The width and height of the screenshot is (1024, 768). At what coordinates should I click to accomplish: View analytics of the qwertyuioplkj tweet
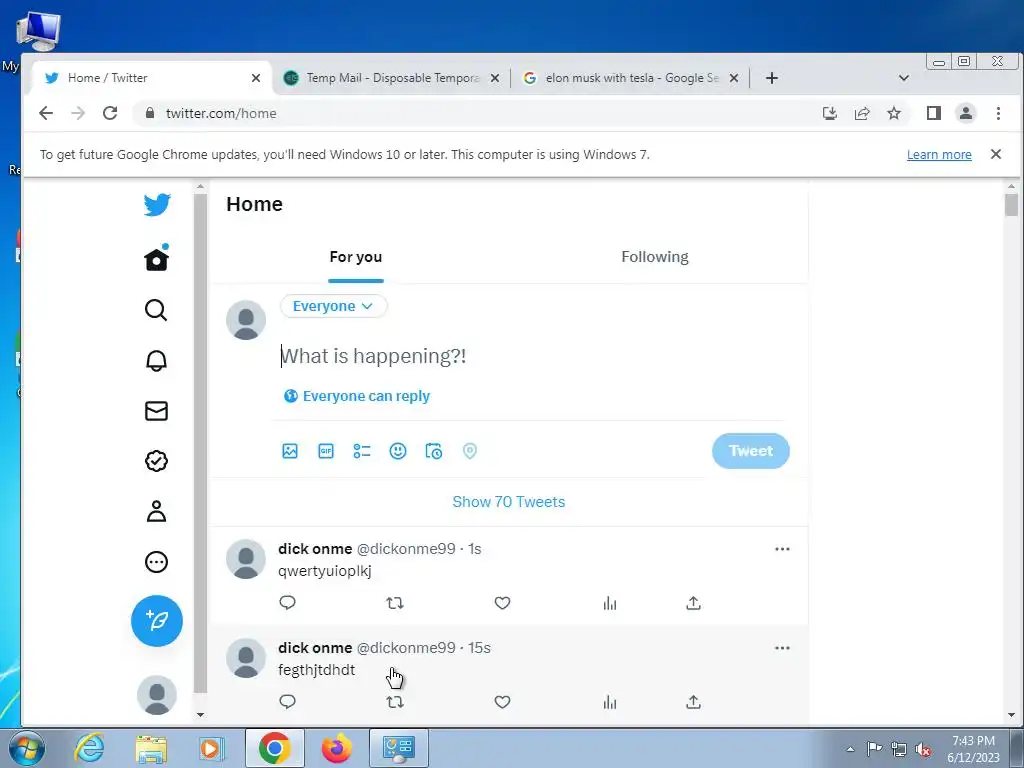[610, 603]
